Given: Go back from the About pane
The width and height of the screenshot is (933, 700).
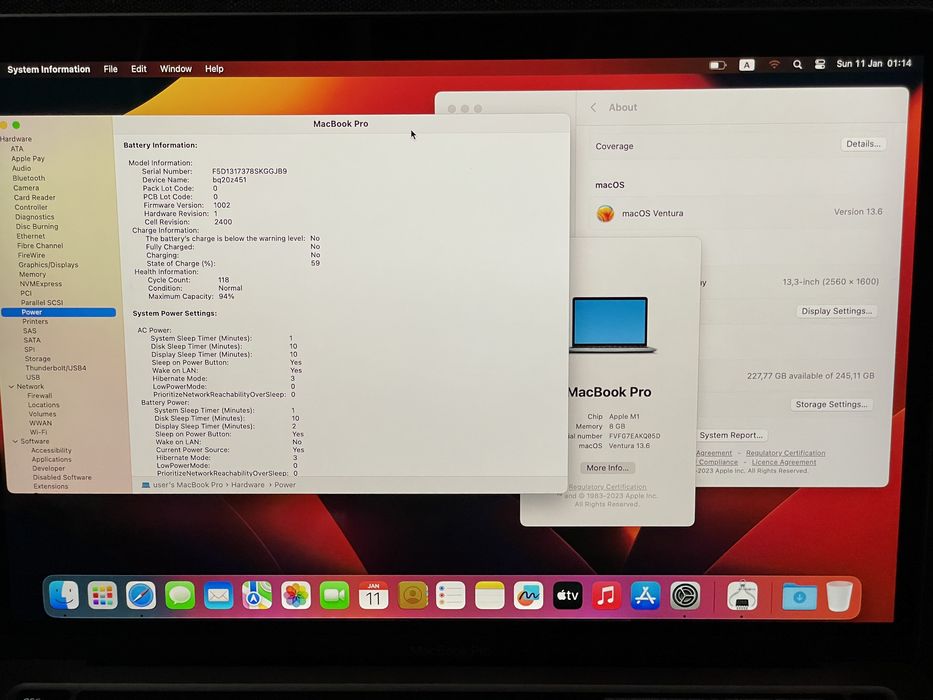Looking at the screenshot, I should point(593,107).
